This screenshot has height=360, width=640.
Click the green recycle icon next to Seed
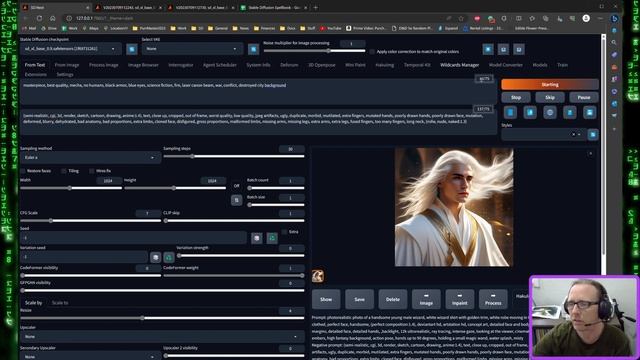point(272,238)
